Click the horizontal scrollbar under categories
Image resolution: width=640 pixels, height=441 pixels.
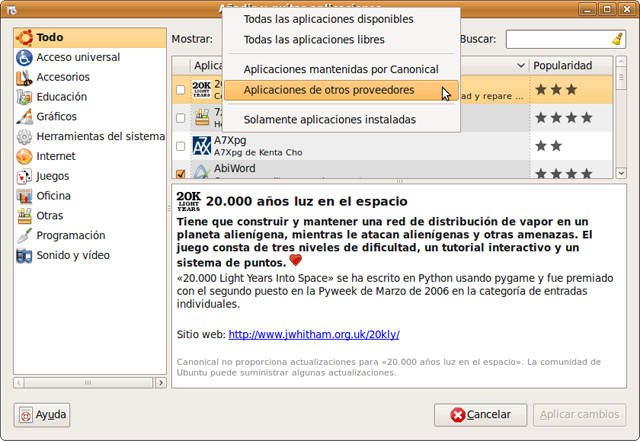[x=90, y=383]
